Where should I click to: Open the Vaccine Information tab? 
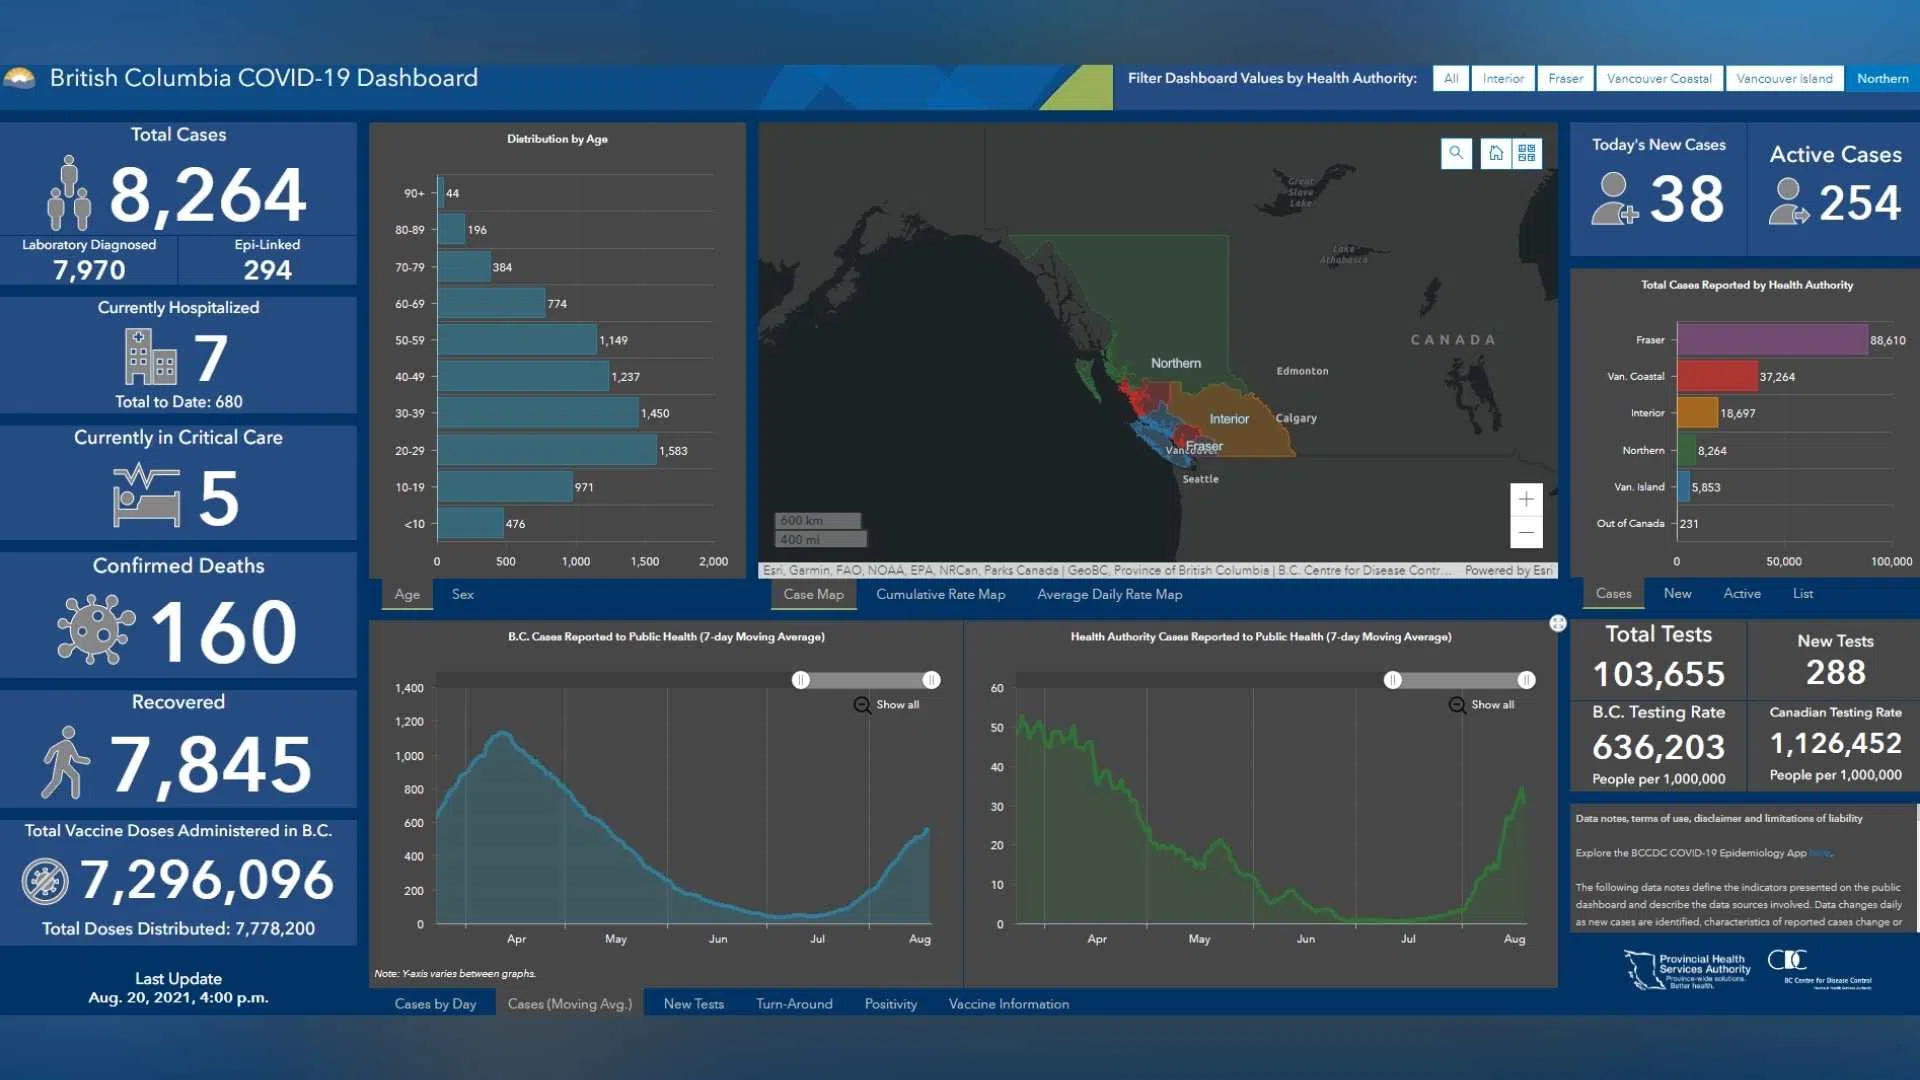(1008, 1004)
